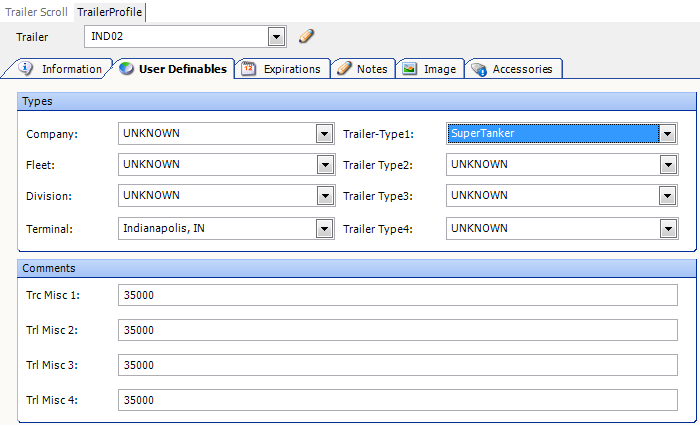Switch to the Trailer Scroll tab
The image size is (700, 425).
tap(36, 12)
